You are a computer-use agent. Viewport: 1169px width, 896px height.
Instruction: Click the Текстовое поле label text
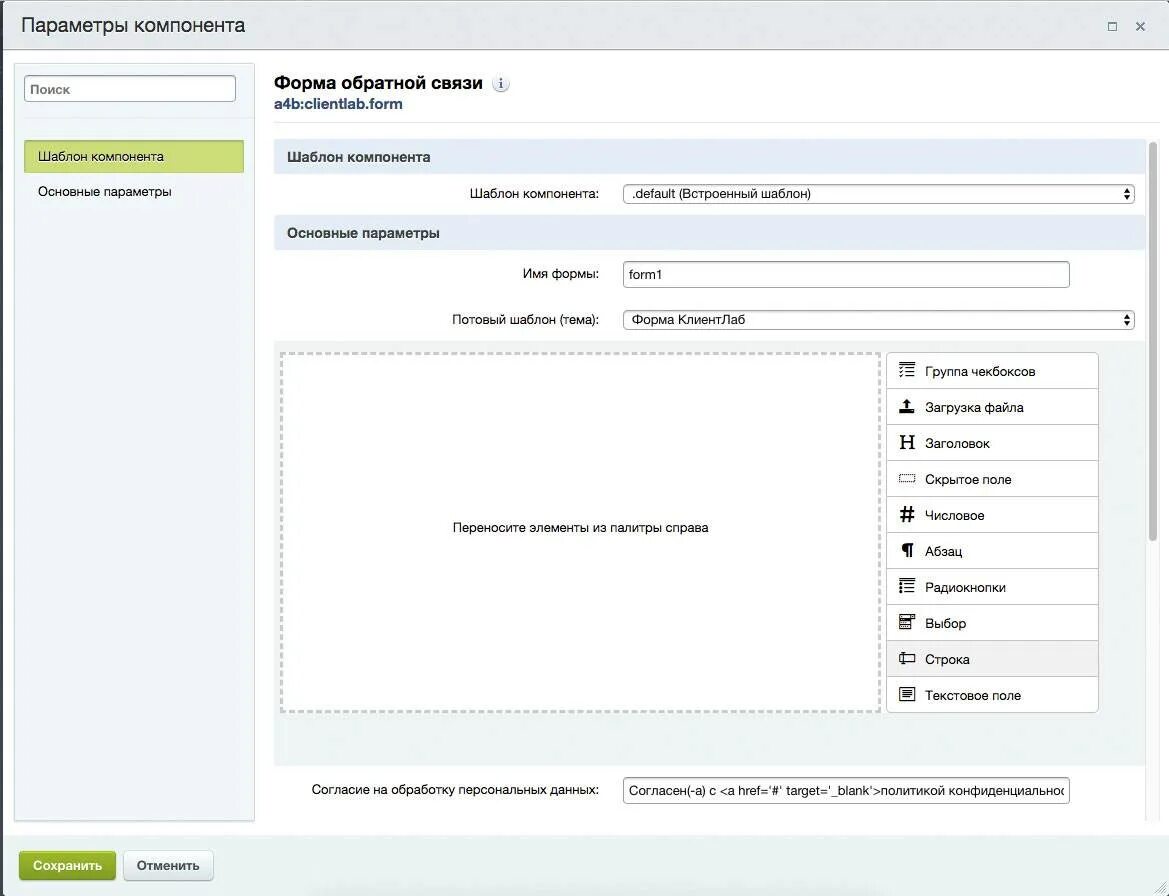[x=972, y=695]
